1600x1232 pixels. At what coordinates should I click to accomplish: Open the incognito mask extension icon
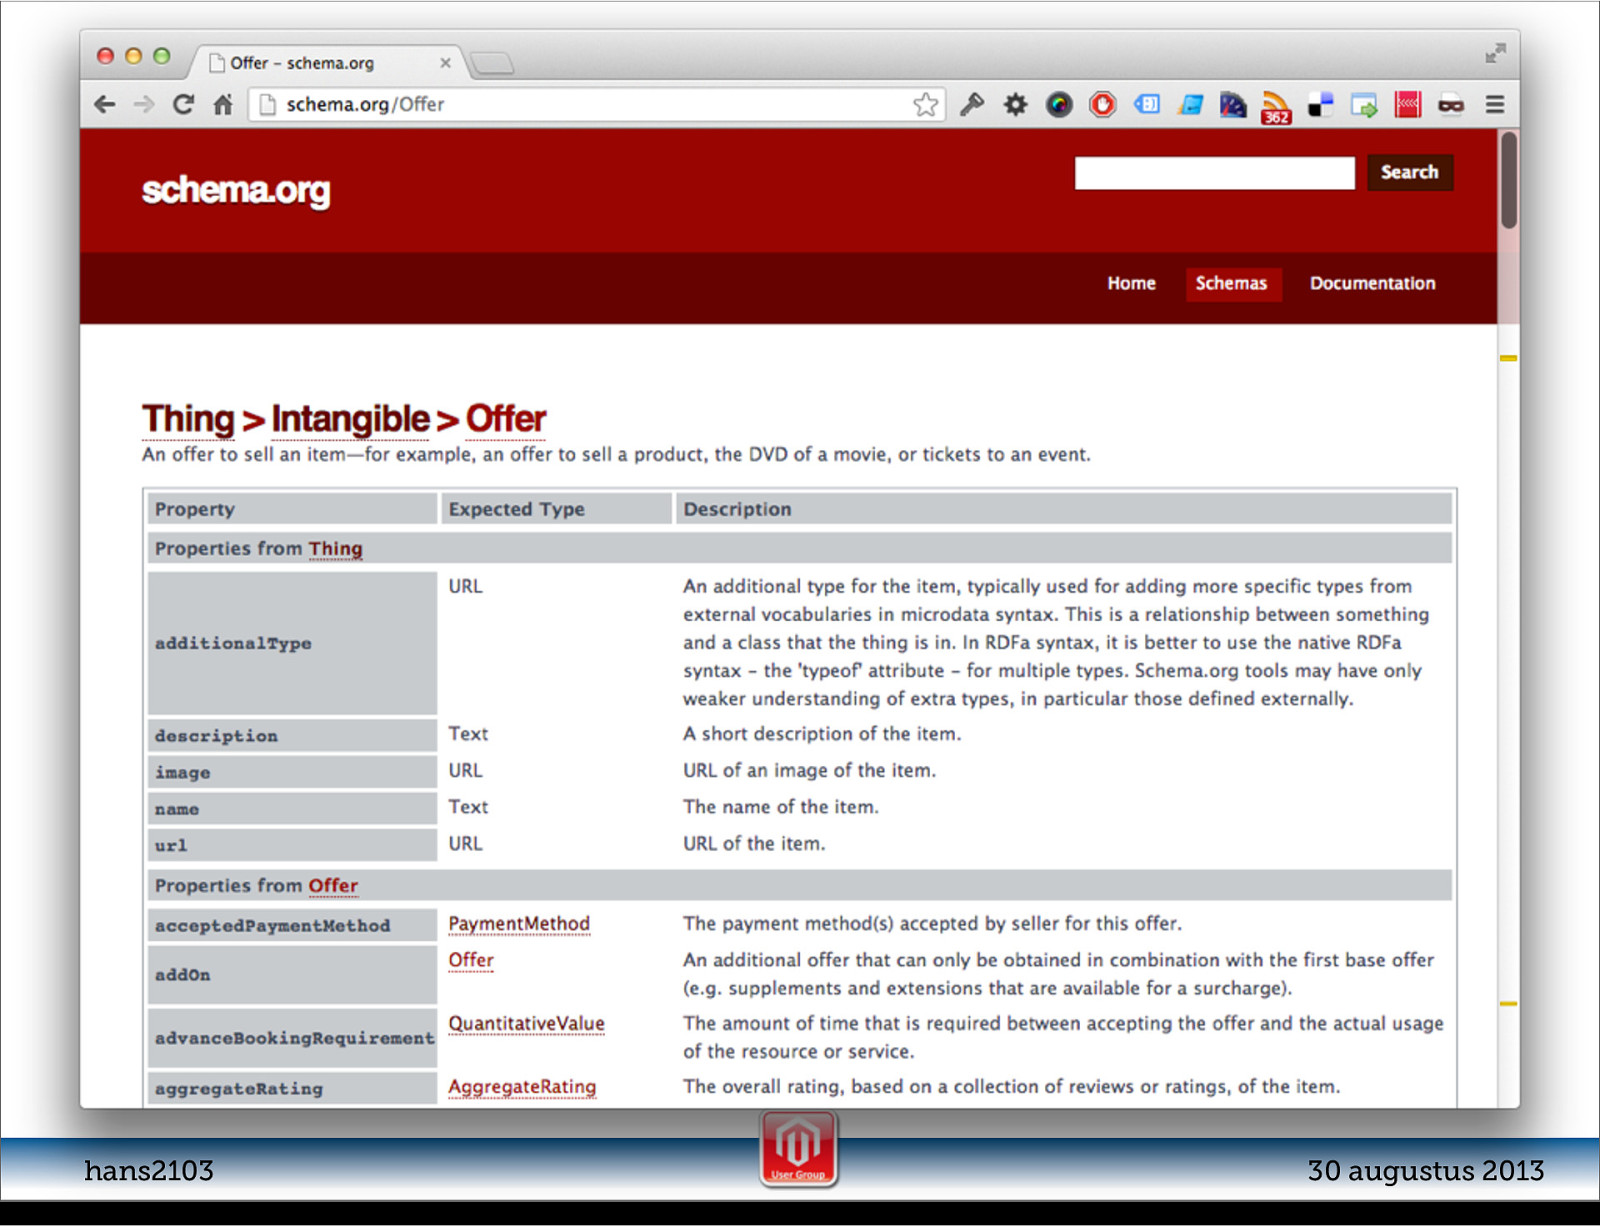(x=1451, y=104)
